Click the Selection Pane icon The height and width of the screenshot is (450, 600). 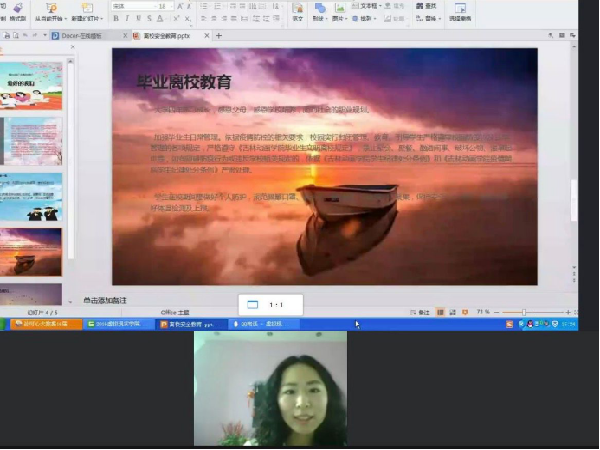click(x=460, y=8)
